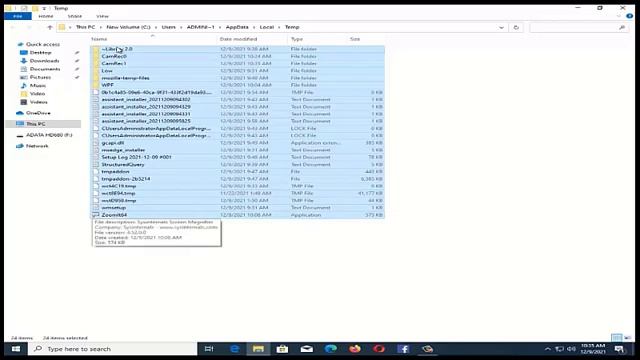Select the WPF folder icon
The image size is (640, 360).
(x=96, y=85)
